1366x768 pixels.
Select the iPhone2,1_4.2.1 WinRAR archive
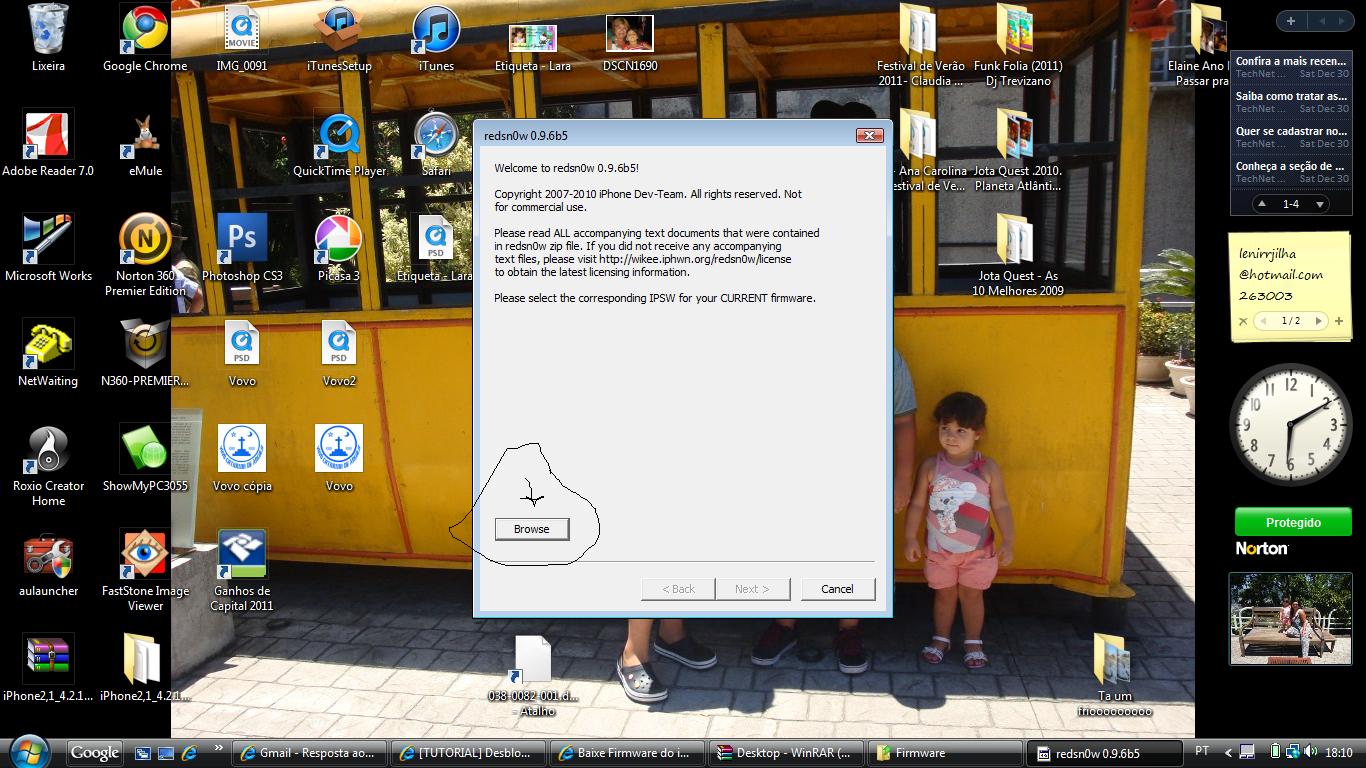click(48, 668)
